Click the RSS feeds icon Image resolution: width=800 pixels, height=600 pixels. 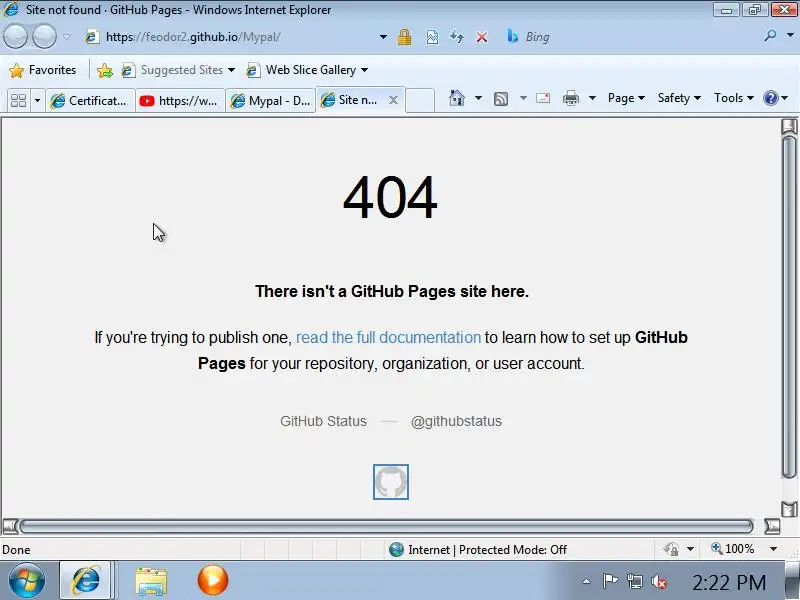501,98
